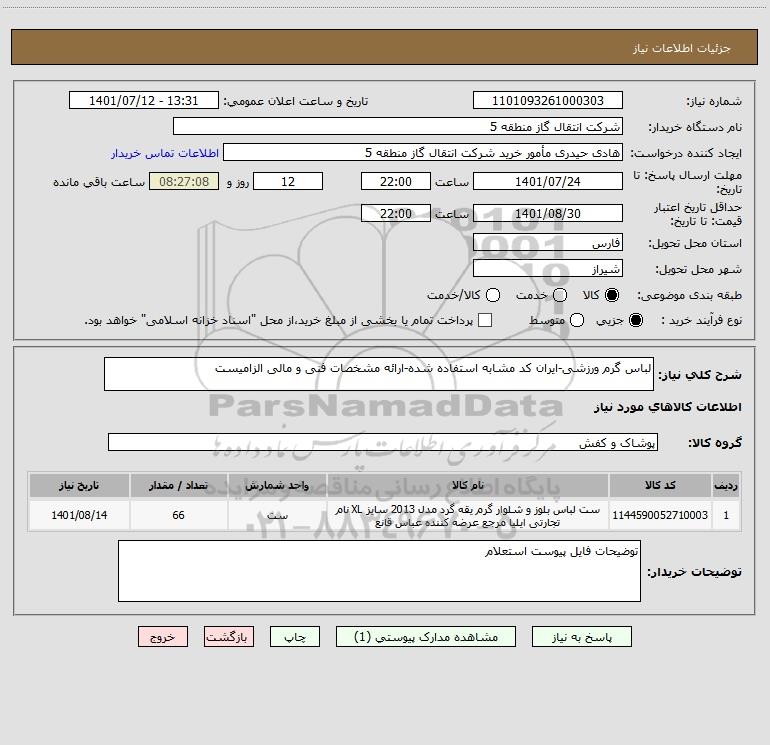The height and width of the screenshot is (745, 770).
Task: Click the response deadline date 1401/07/24
Action: (548, 181)
